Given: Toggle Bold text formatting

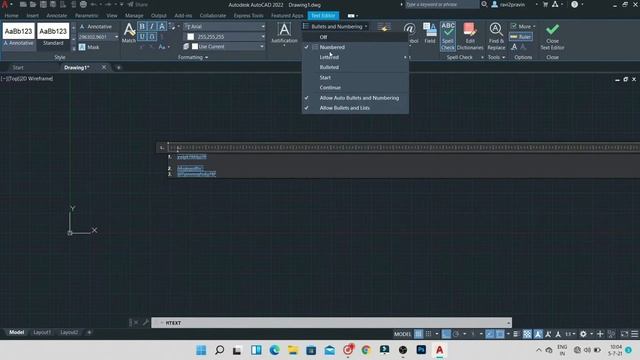Looking at the screenshot, I should click(142, 27).
